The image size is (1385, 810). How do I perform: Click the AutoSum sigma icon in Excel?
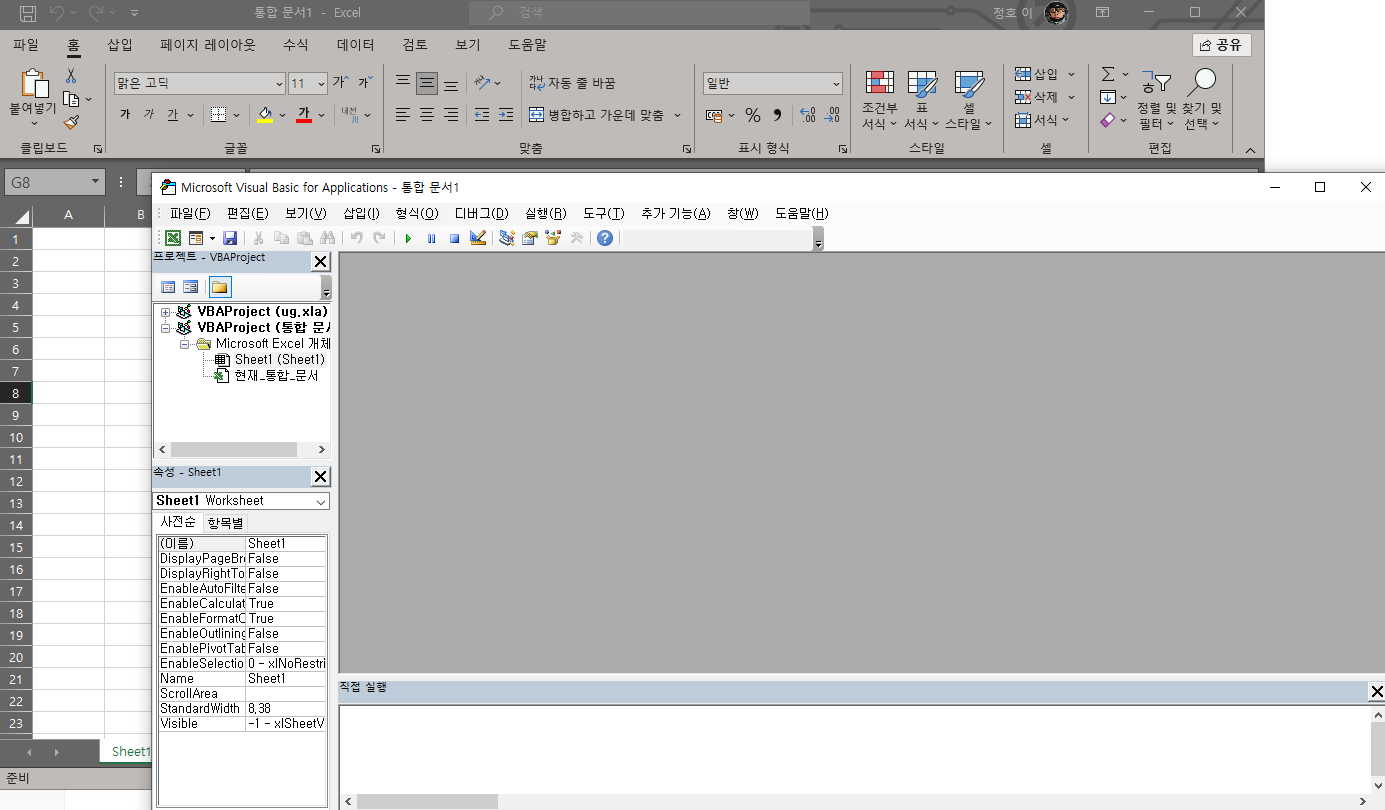point(1108,74)
